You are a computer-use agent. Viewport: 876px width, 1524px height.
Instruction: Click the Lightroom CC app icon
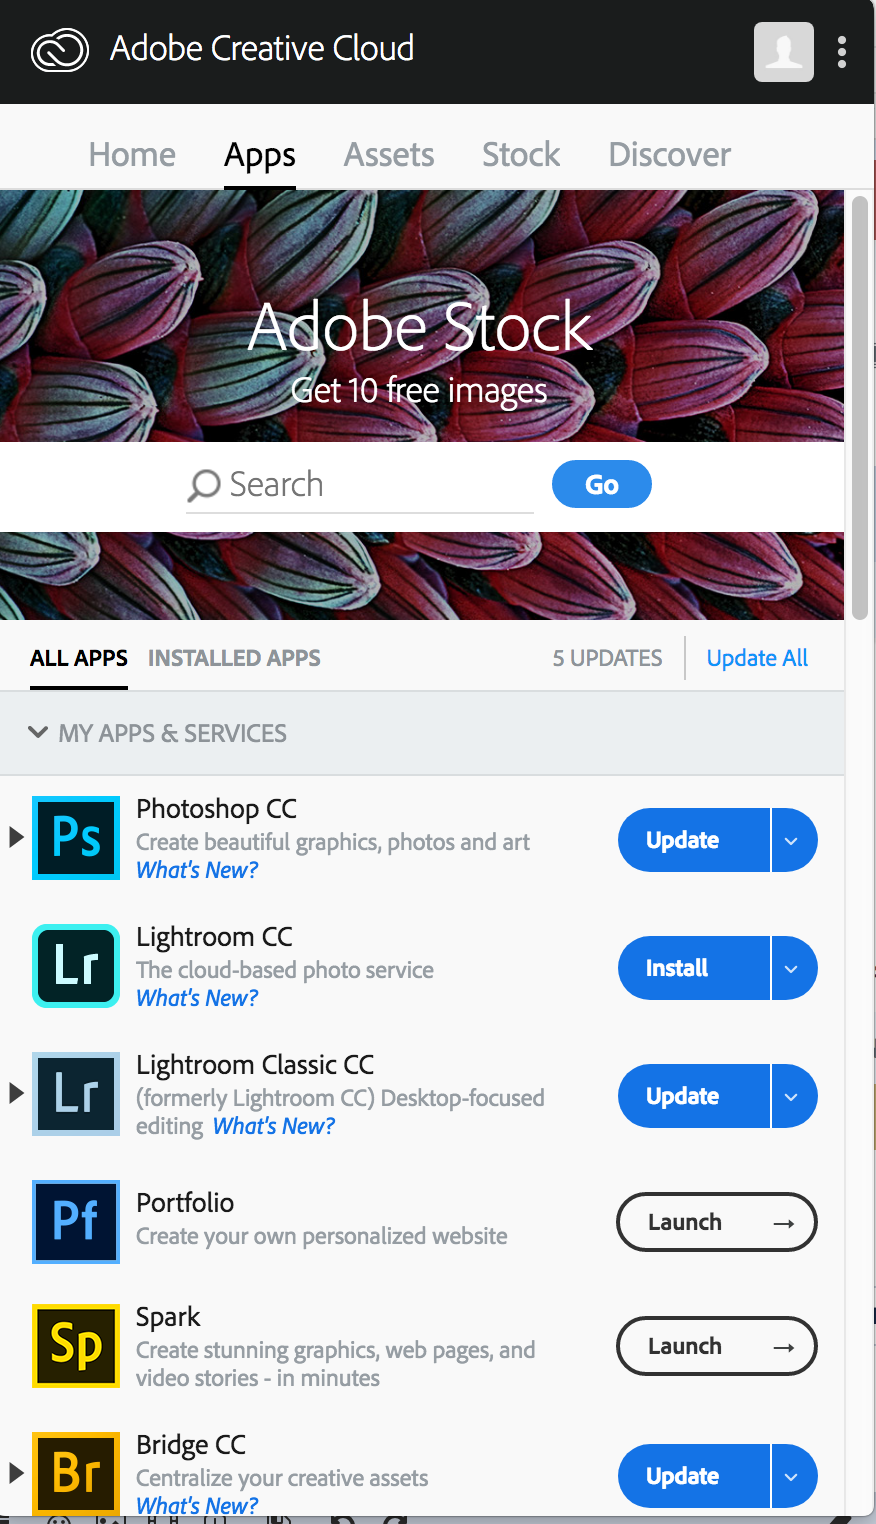click(x=76, y=965)
